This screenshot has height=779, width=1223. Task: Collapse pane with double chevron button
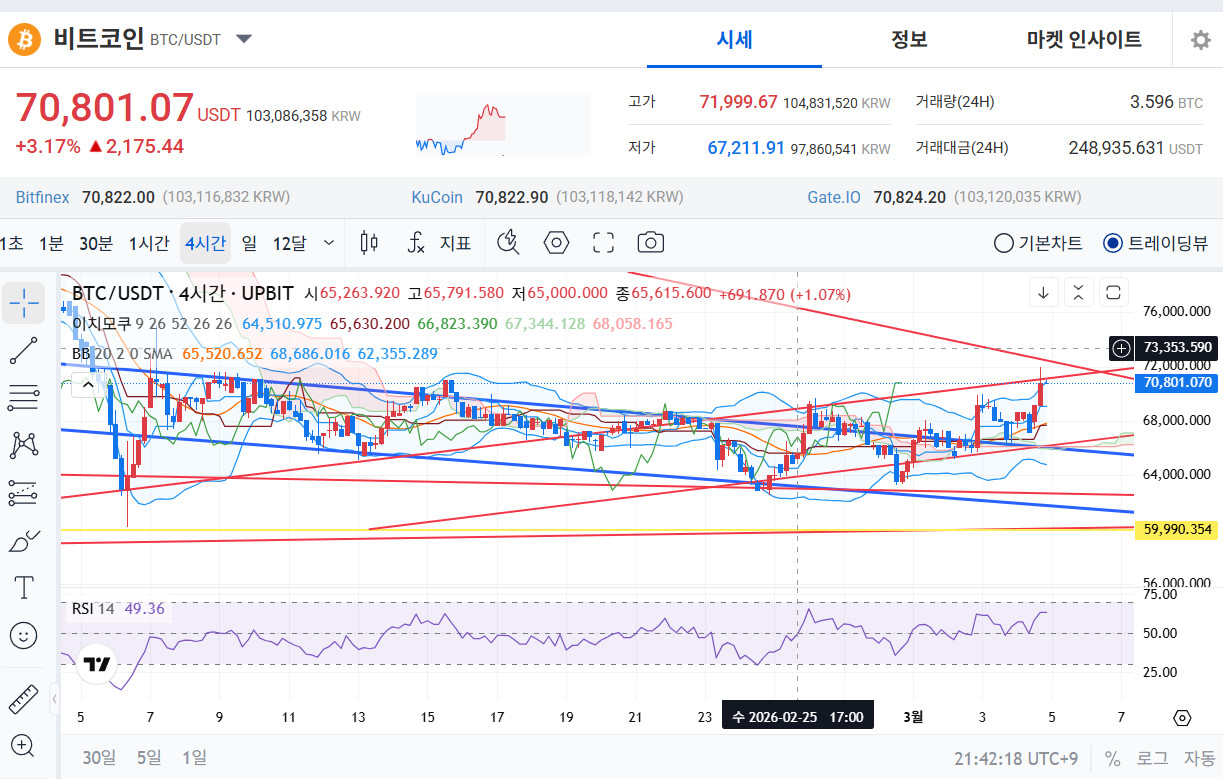pos(1078,293)
